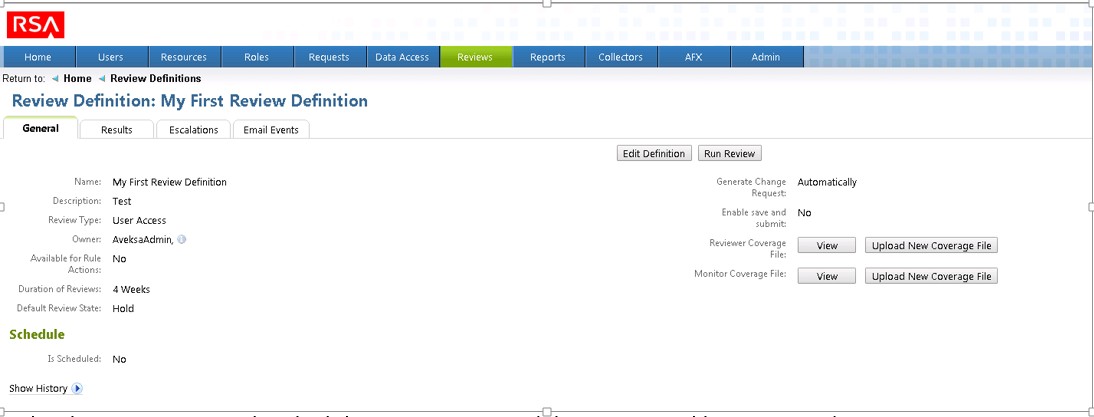Open the Reviews menu

point(475,57)
